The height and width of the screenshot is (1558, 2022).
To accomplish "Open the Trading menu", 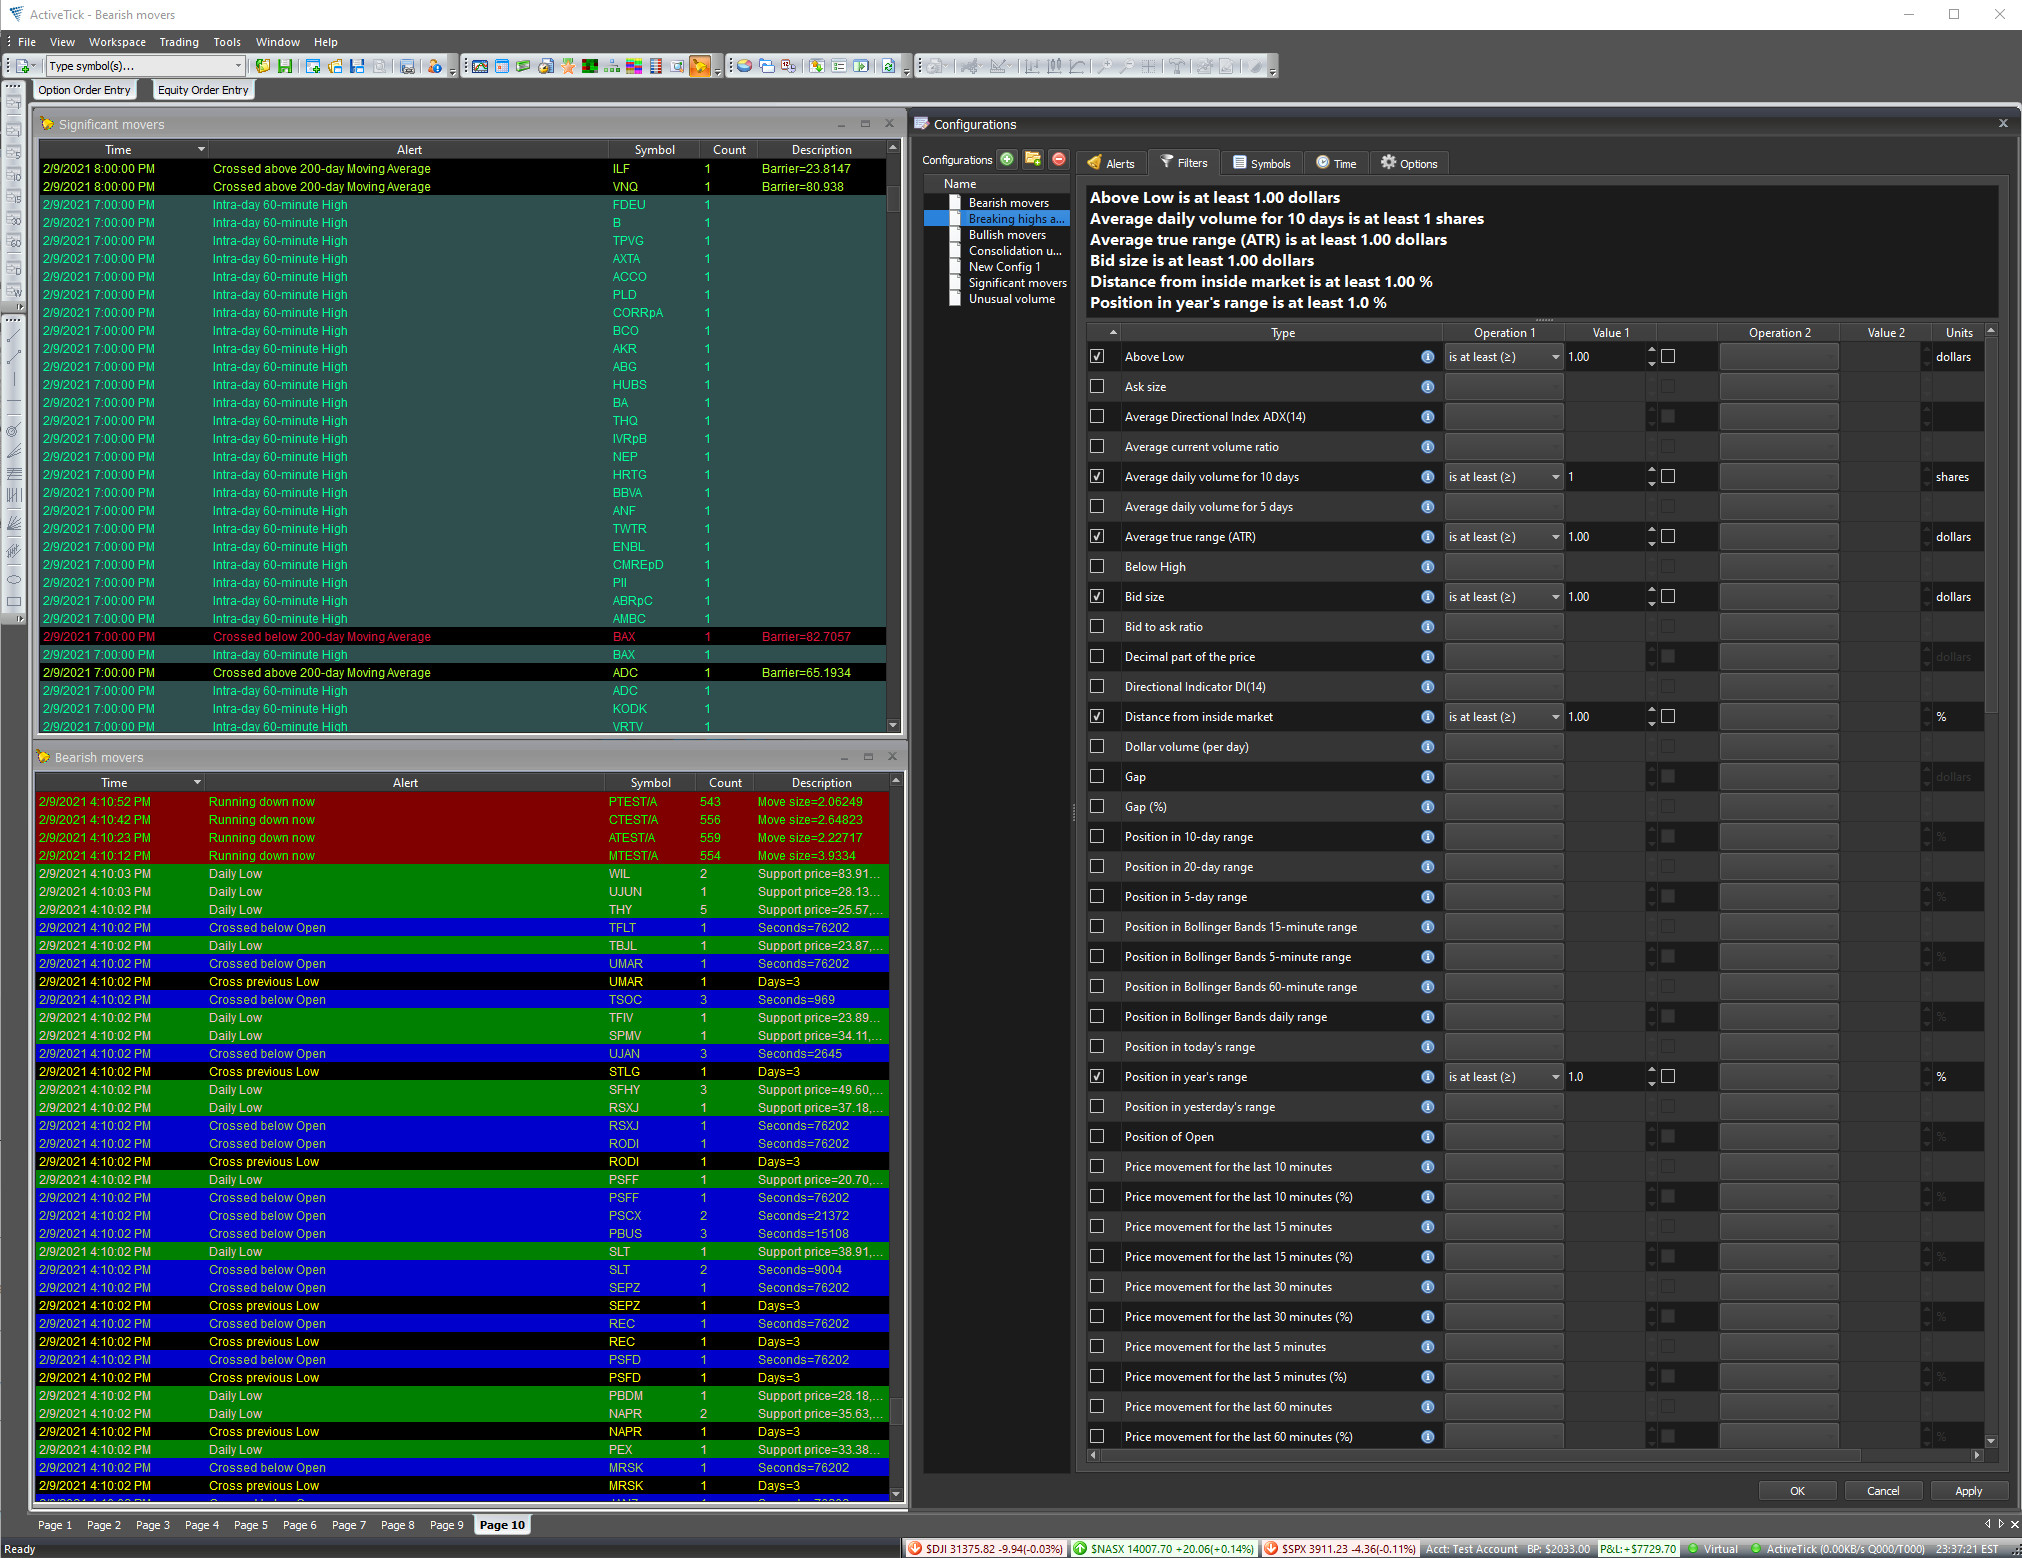I will tap(179, 42).
